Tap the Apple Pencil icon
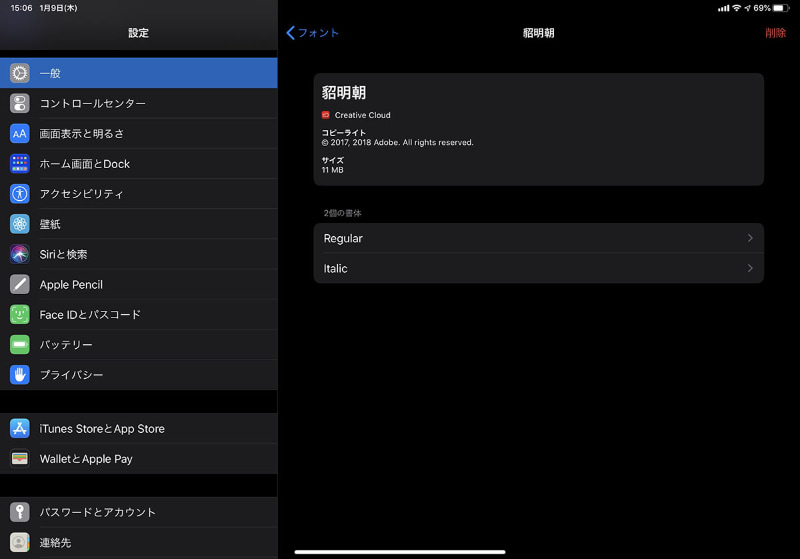800x559 pixels. coord(19,284)
